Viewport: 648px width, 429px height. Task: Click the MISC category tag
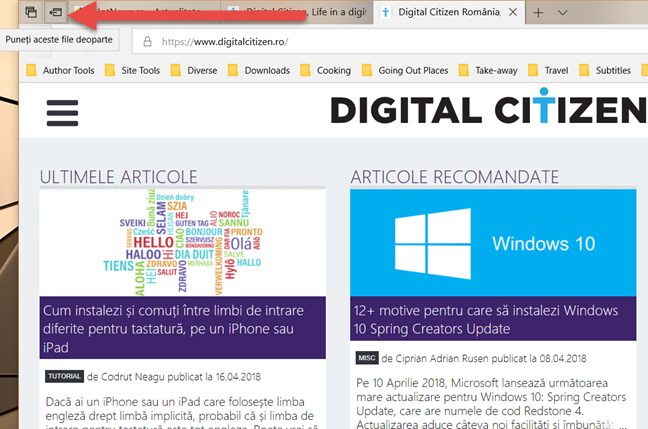coord(367,358)
